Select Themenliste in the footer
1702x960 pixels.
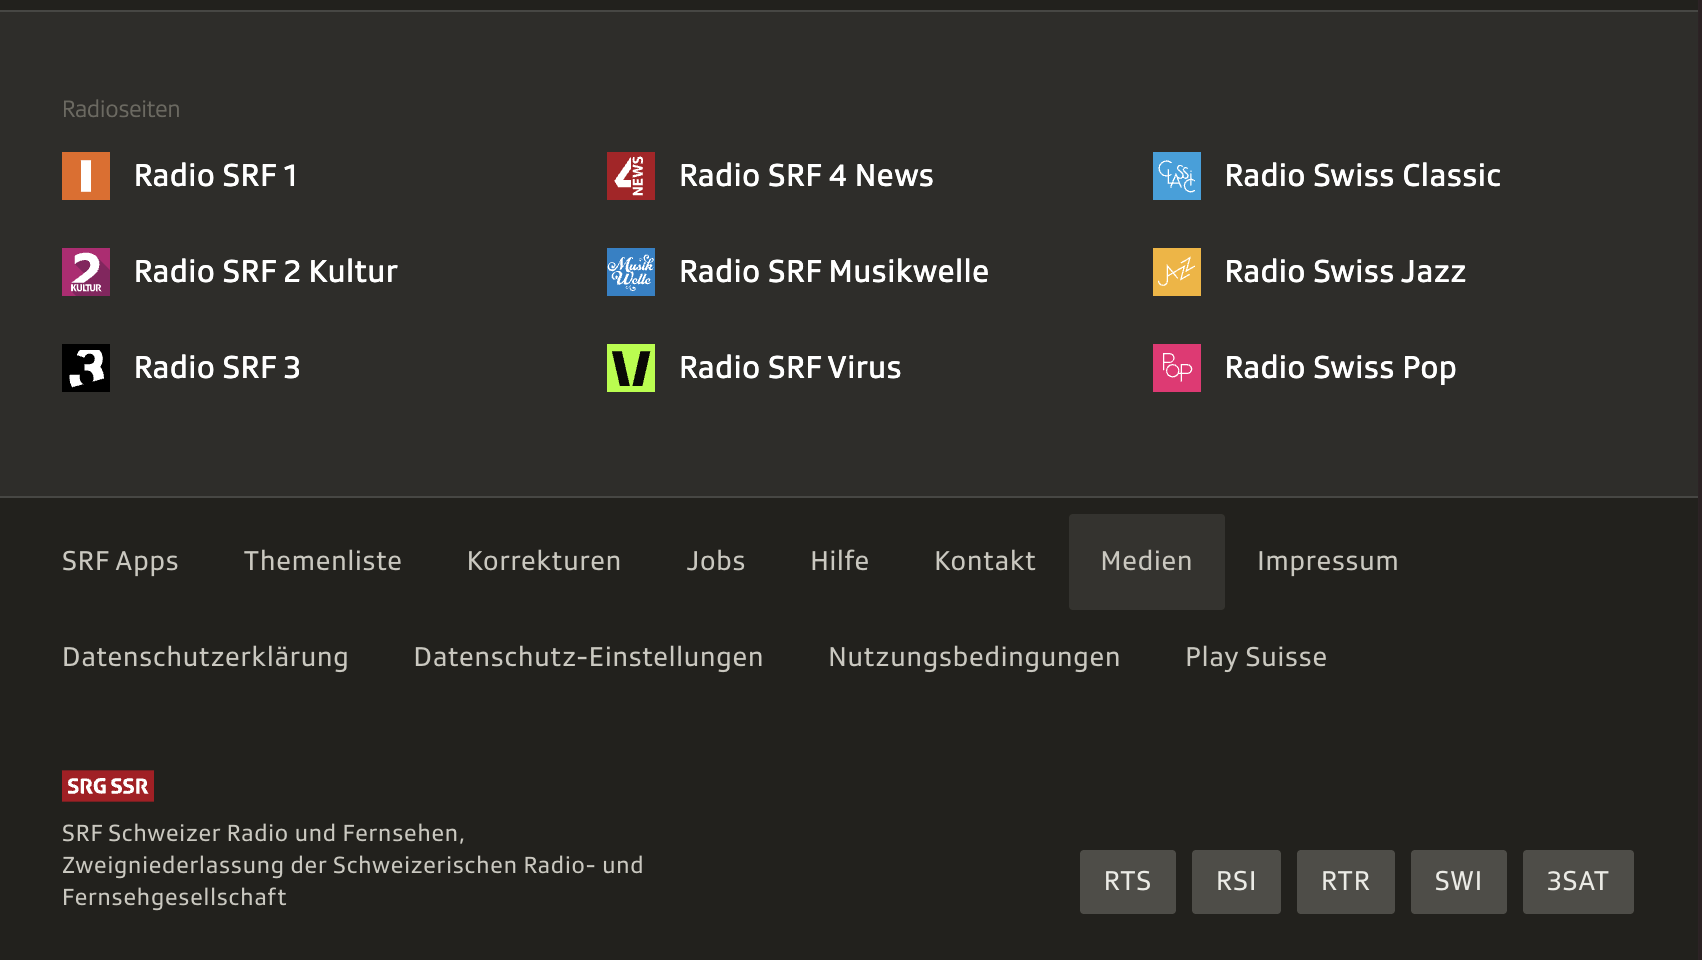(323, 561)
